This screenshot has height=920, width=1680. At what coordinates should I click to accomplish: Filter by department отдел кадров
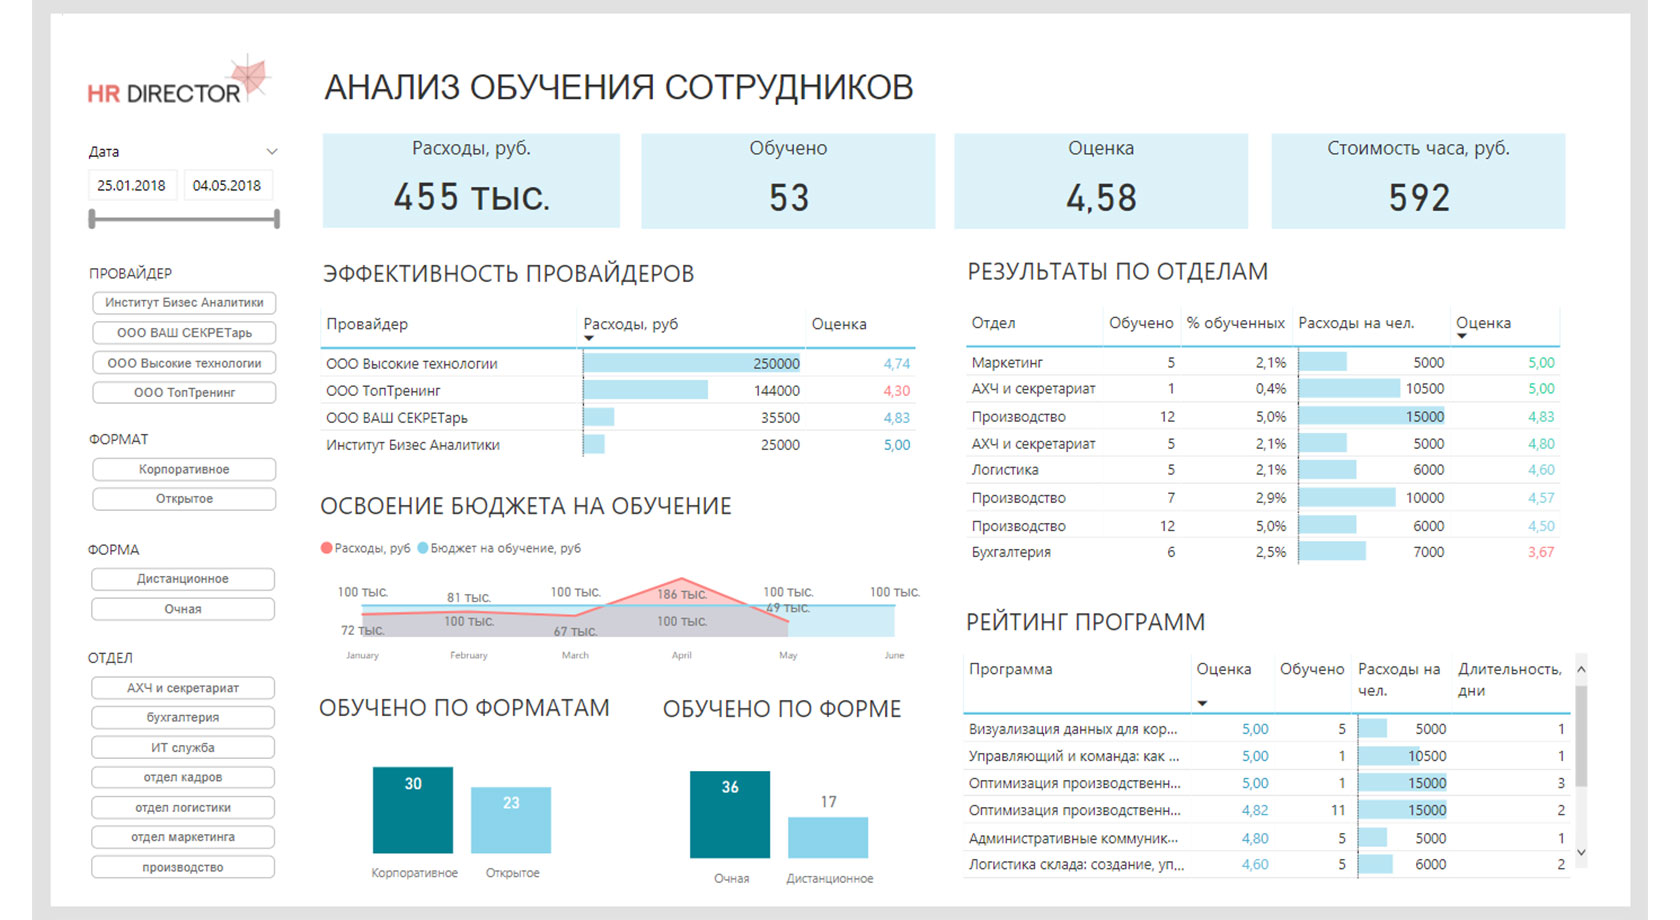point(183,777)
